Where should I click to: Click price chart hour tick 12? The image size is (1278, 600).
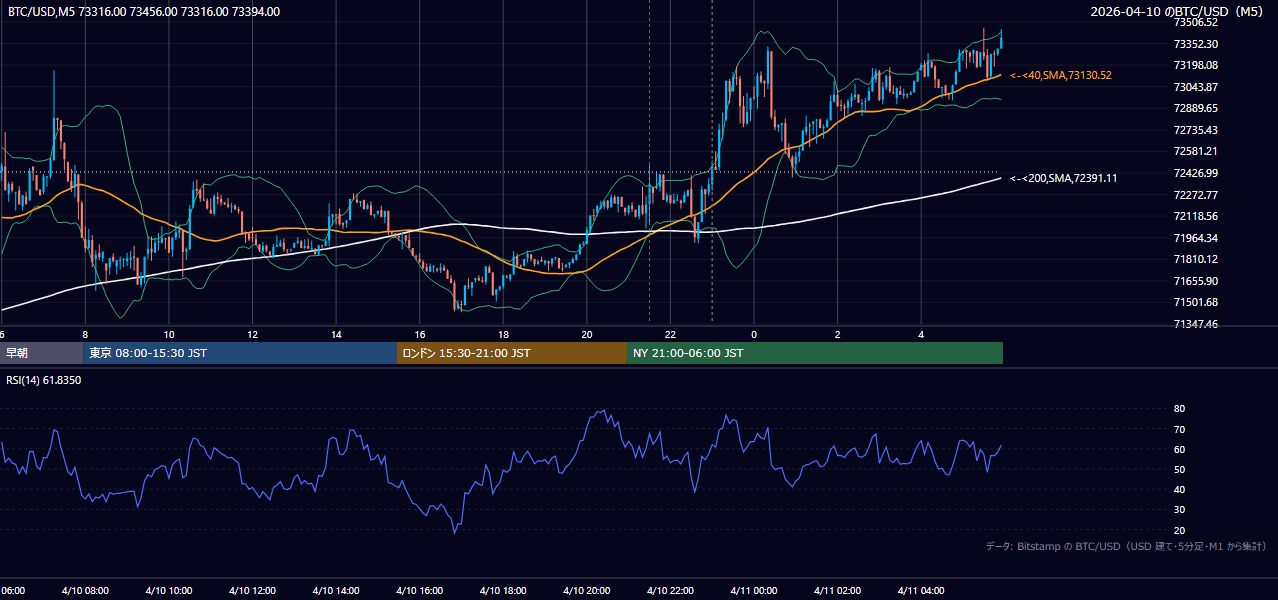[x=253, y=335]
